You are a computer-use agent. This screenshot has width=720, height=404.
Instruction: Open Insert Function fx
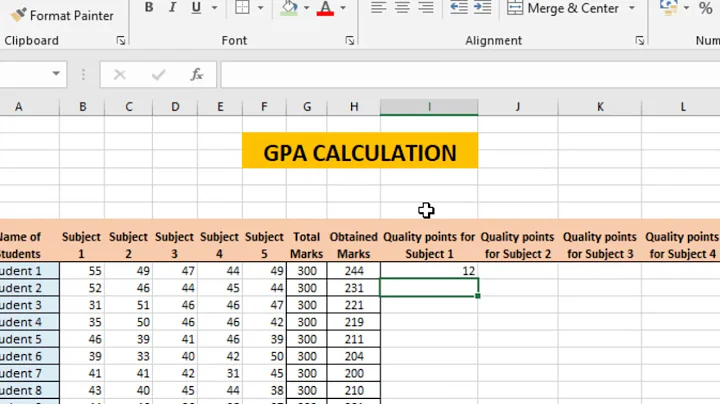tap(197, 74)
